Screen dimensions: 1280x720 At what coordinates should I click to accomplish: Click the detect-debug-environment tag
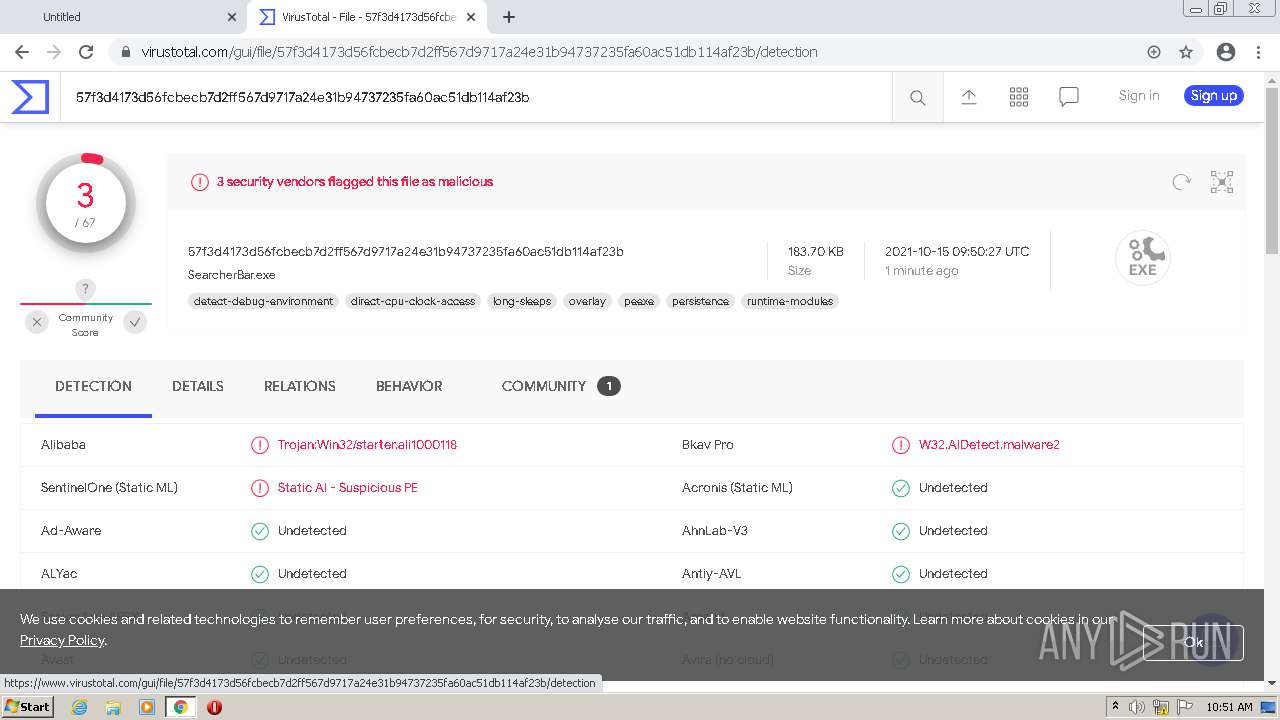[263, 301]
